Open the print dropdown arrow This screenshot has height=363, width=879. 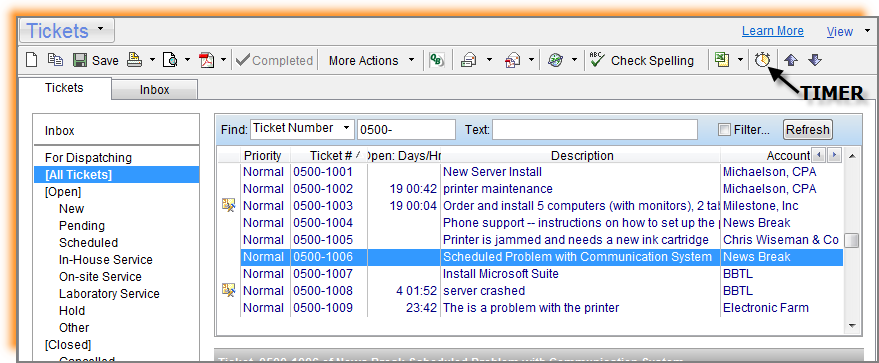(152, 60)
